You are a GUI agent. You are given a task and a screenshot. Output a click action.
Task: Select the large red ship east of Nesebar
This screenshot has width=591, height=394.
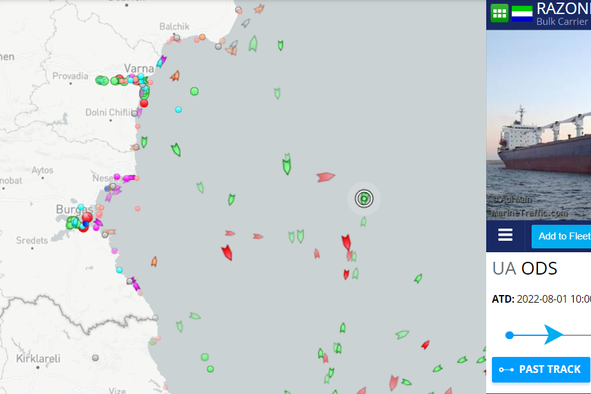tap(326, 176)
